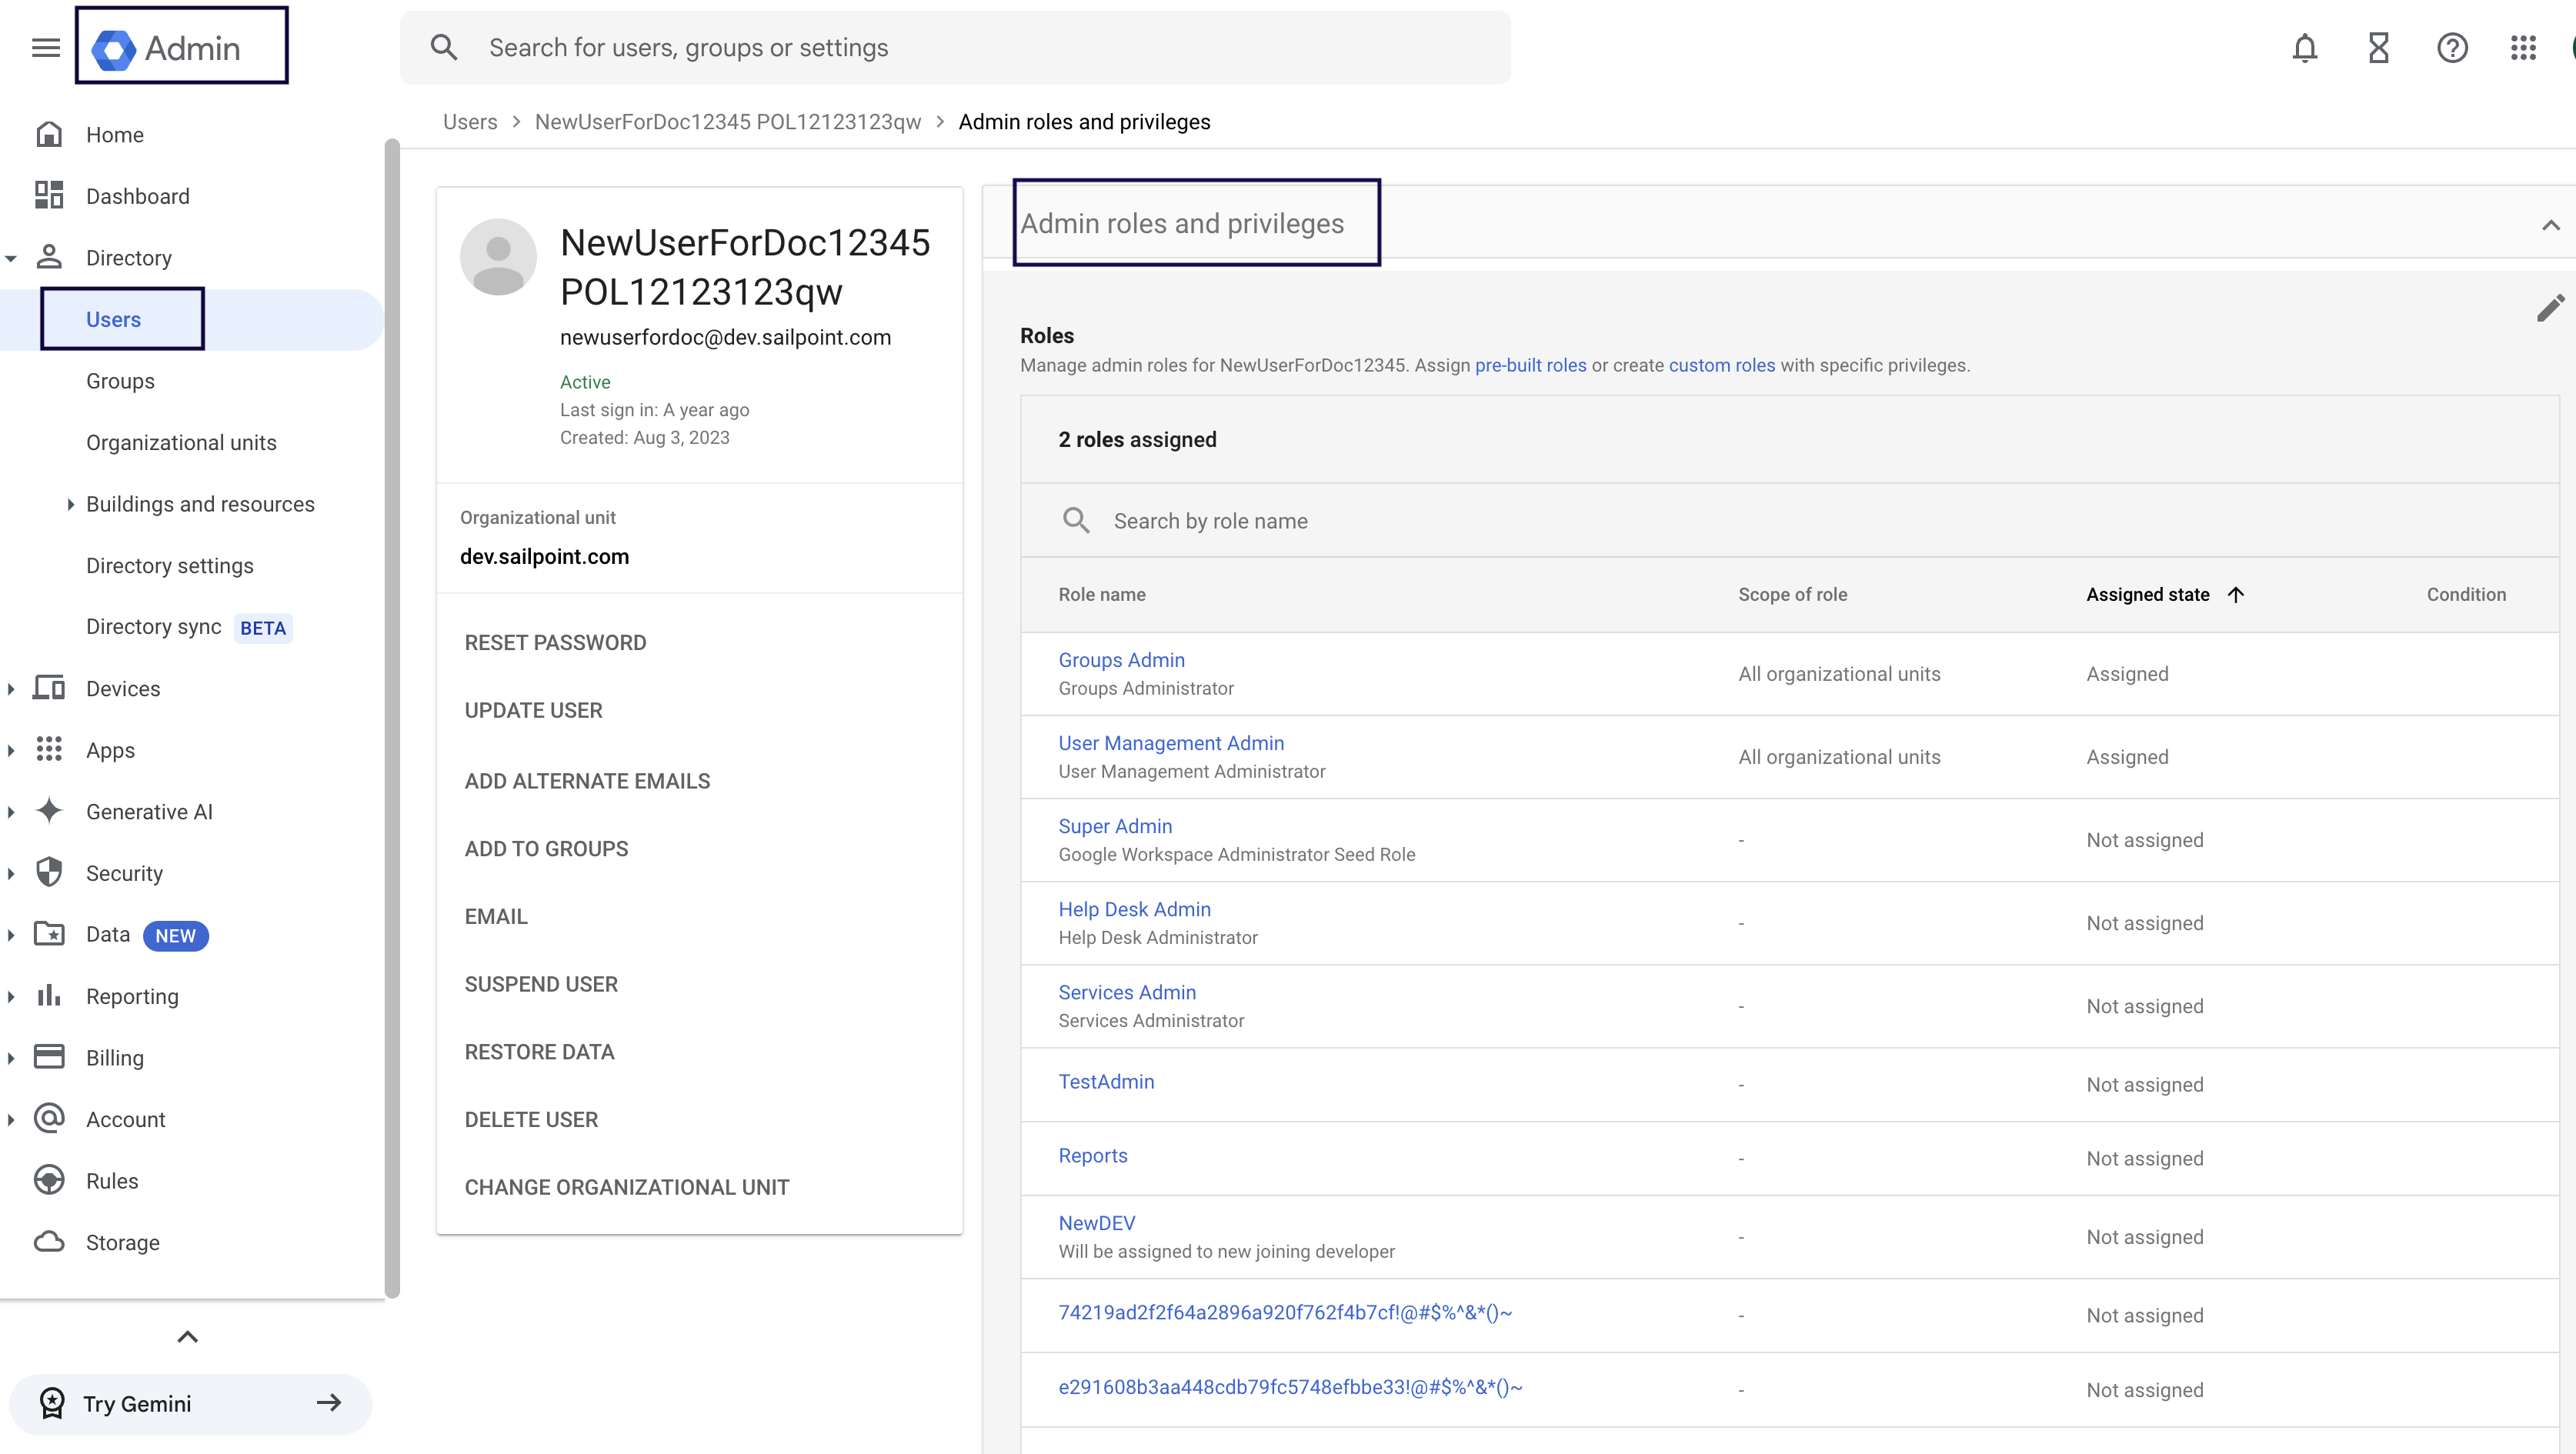Click the Directory person icon
The image size is (2576, 1454).
pyautogui.click(x=49, y=257)
